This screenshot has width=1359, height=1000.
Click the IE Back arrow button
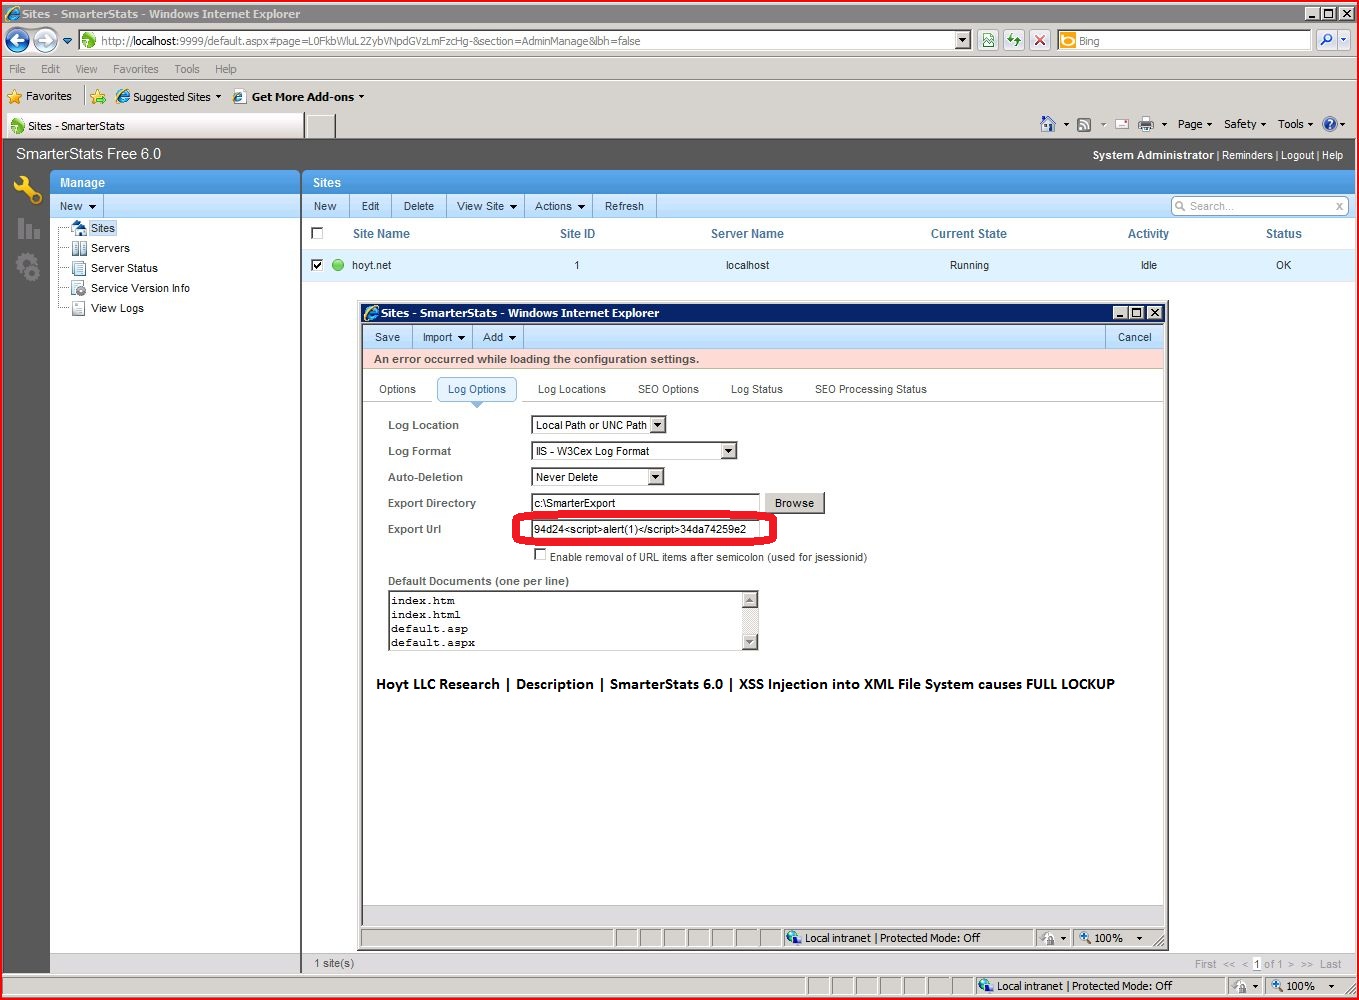(x=17, y=40)
